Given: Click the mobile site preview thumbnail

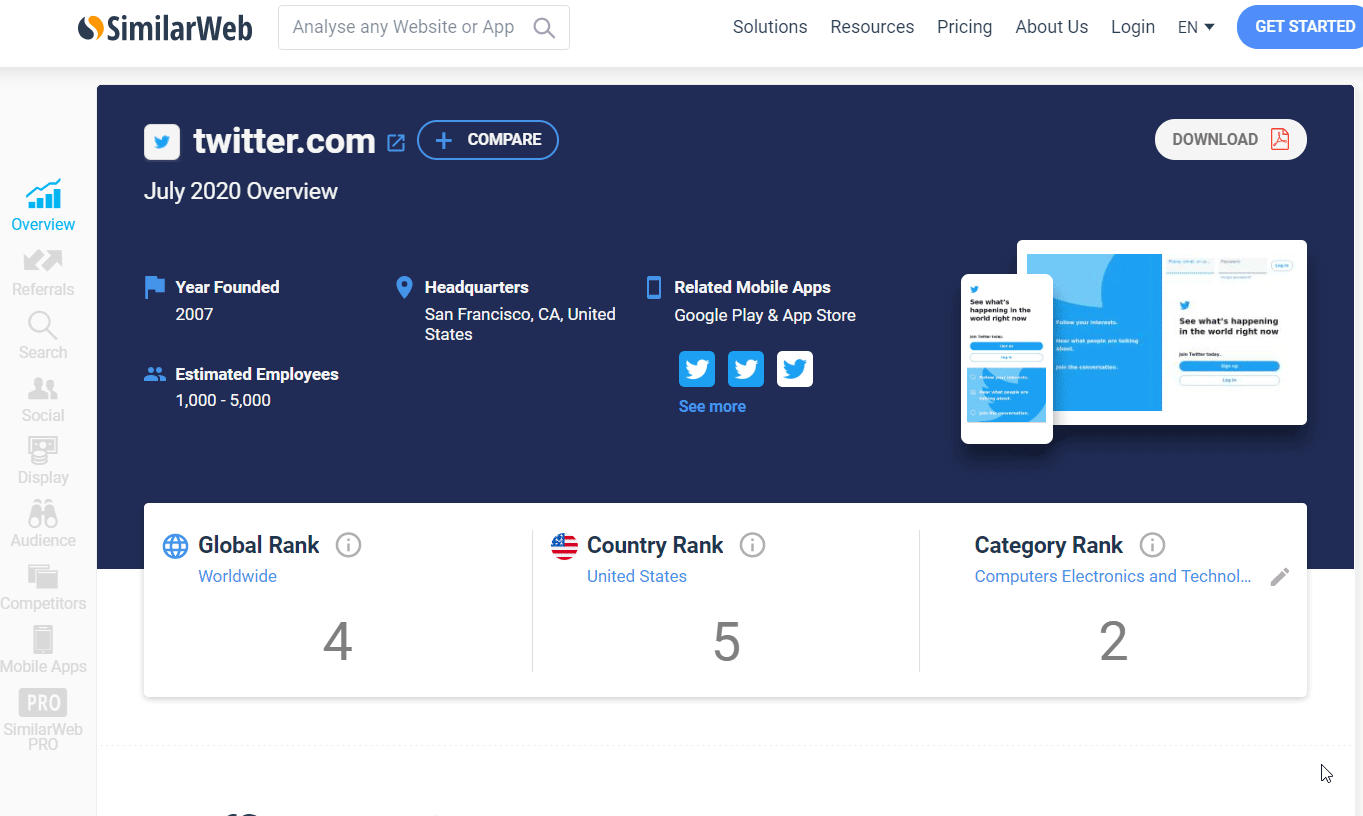Looking at the screenshot, I should point(1007,359).
